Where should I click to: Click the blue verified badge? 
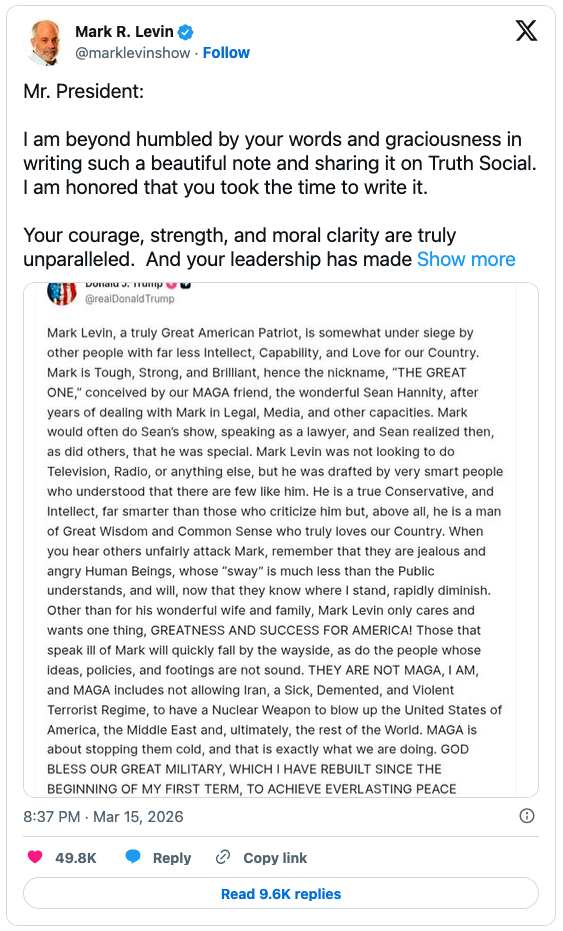pos(186,32)
